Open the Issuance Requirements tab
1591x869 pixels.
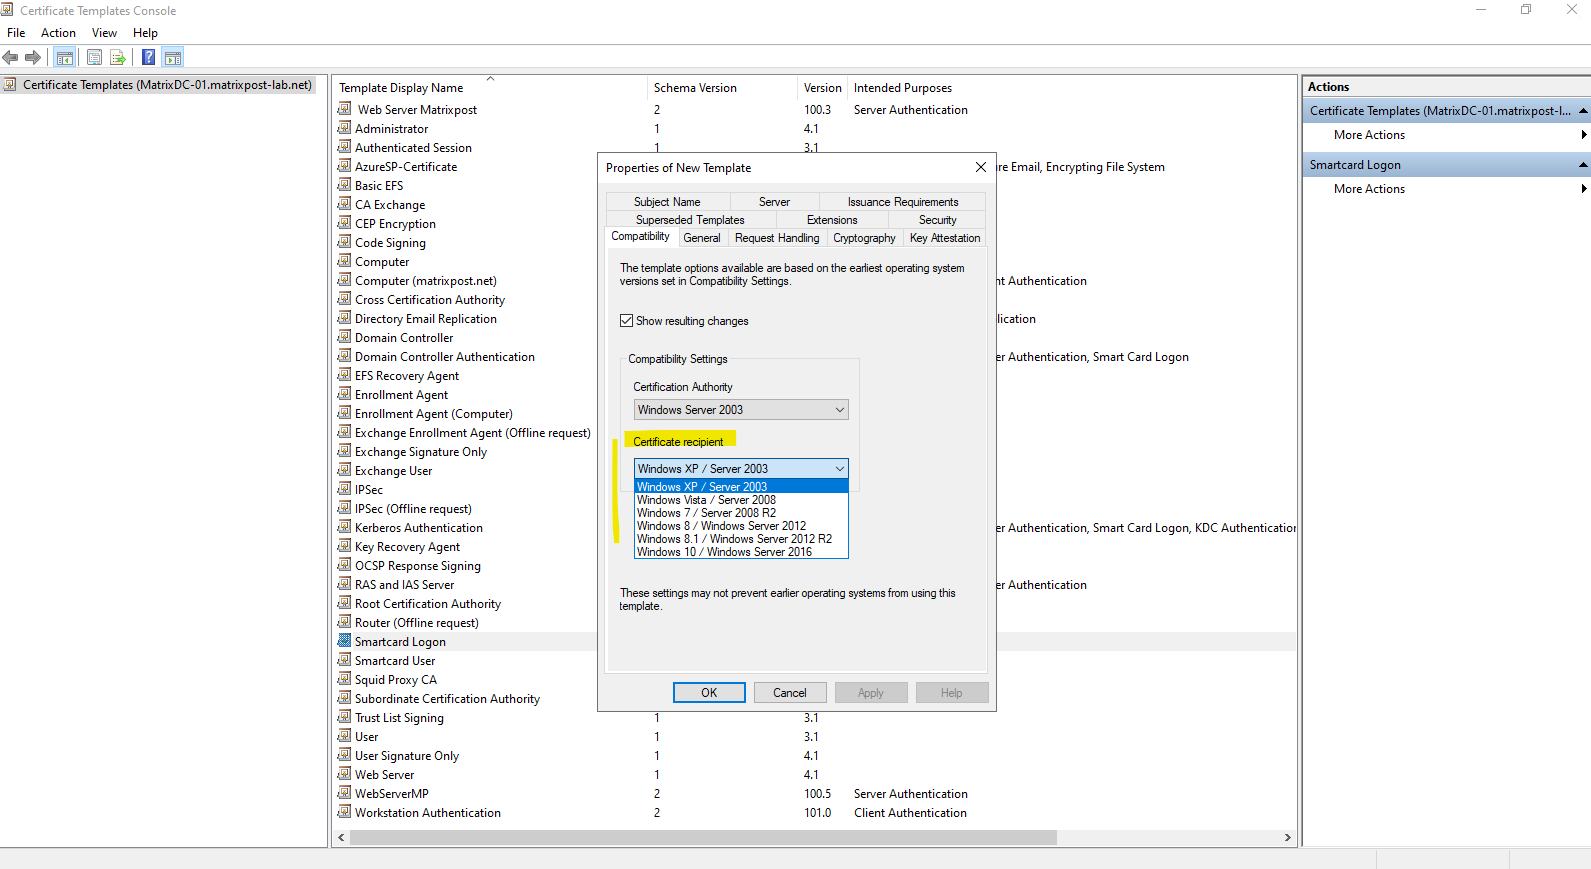tap(903, 202)
